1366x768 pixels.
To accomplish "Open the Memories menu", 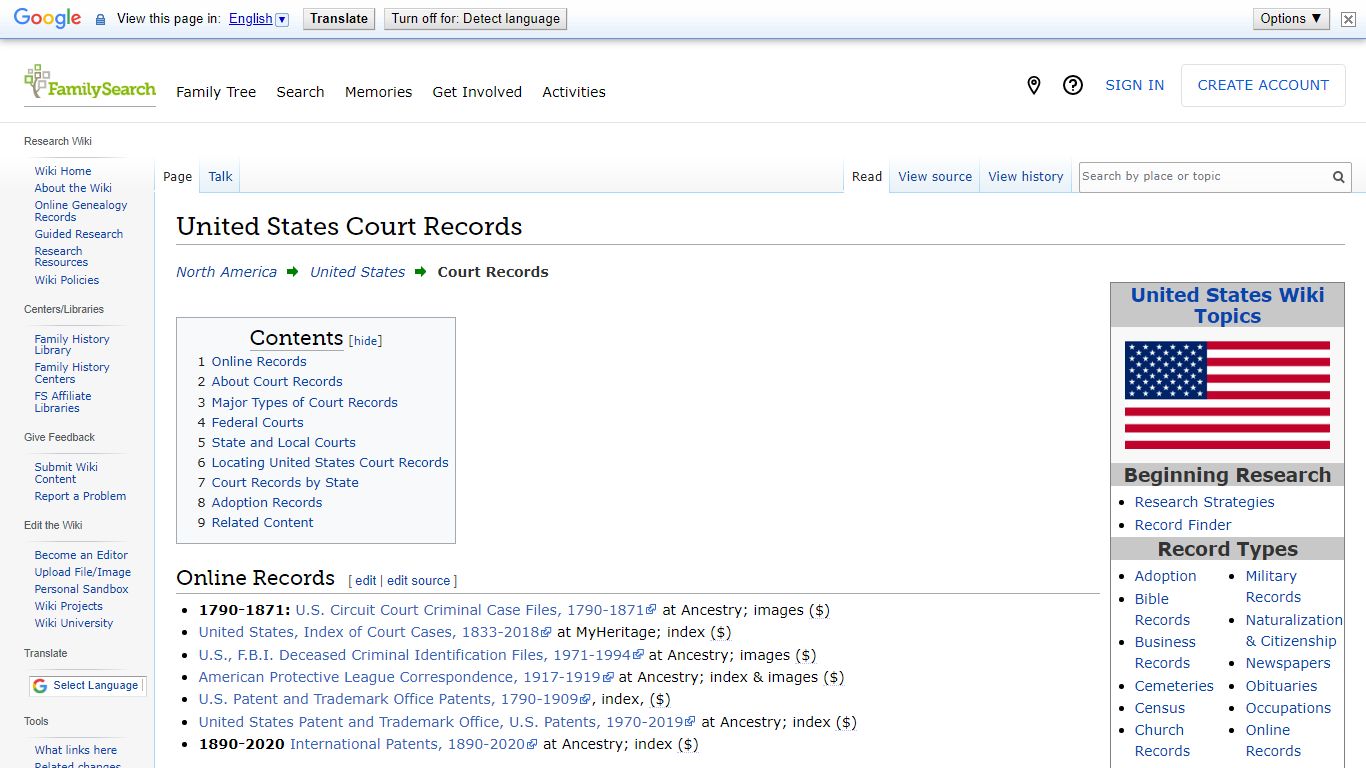I will click(x=378, y=92).
